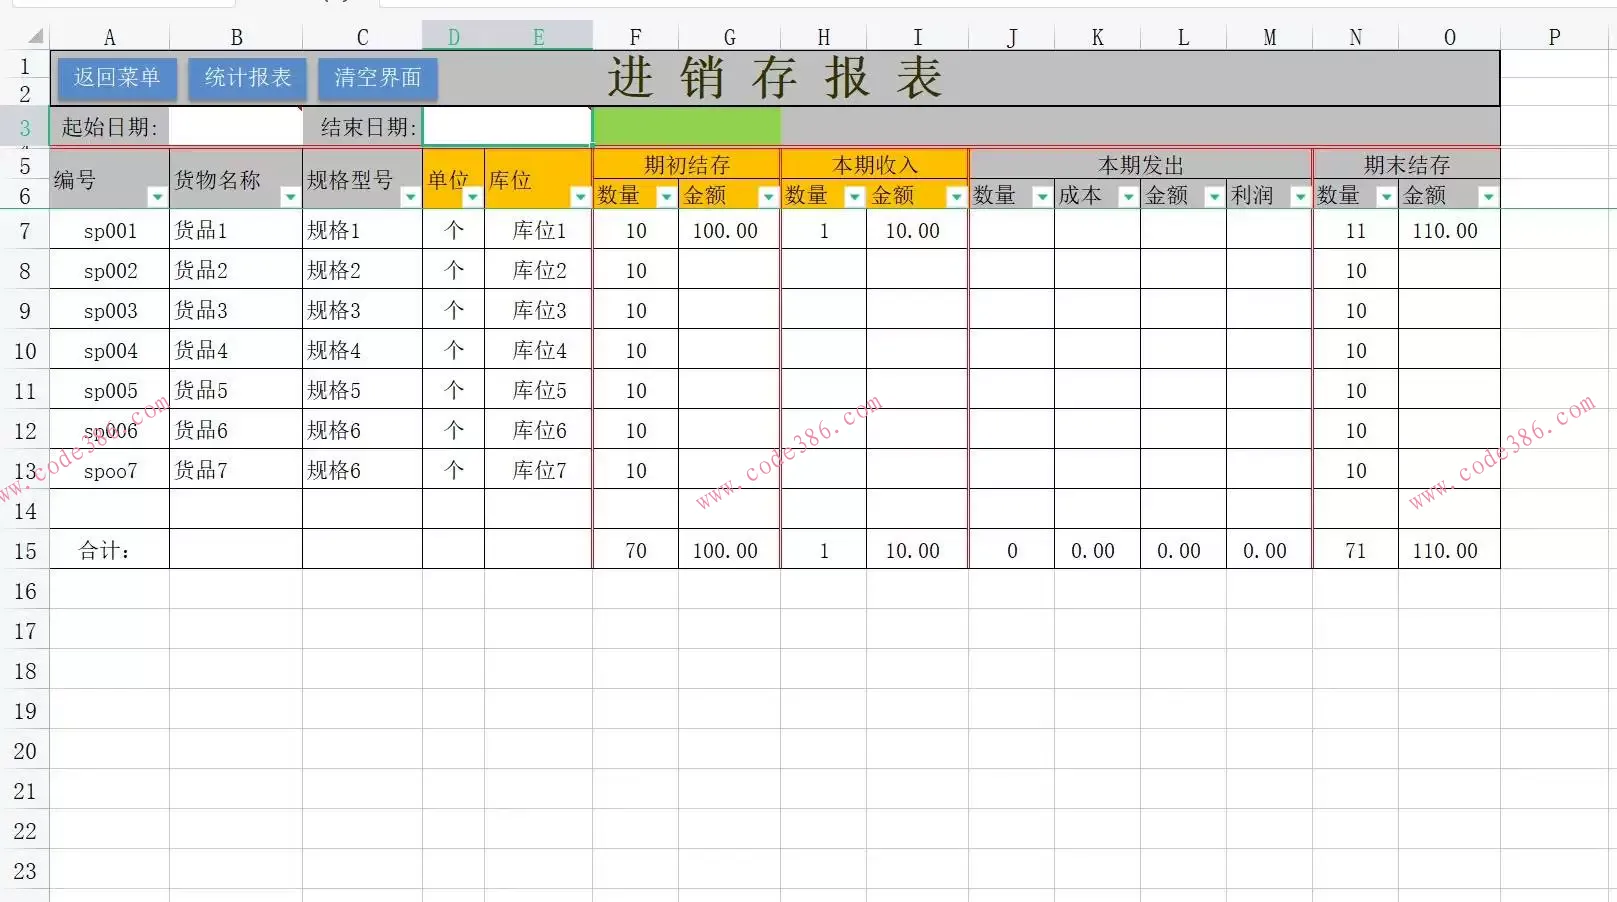Click the 库位2 cell

point(539,271)
